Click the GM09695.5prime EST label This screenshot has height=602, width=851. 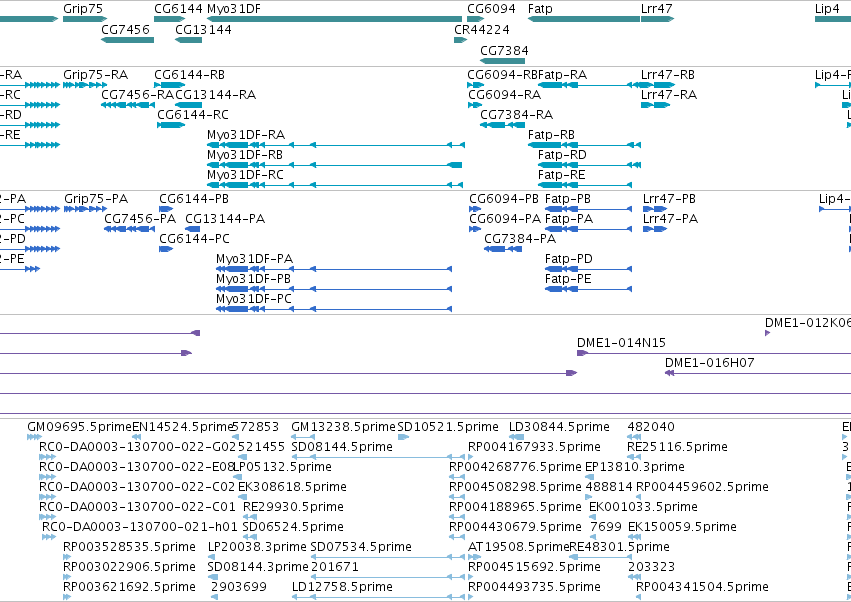point(79,427)
